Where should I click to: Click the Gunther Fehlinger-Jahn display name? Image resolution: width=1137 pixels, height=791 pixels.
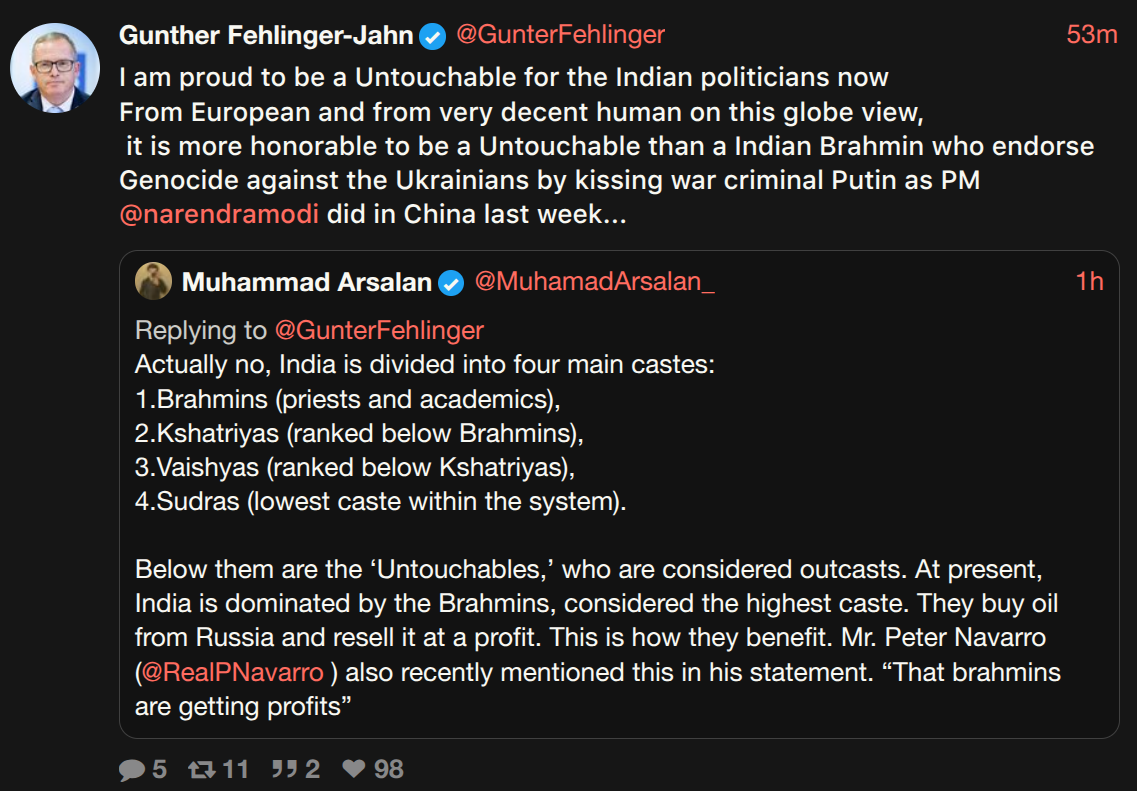click(x=266, y=35)
